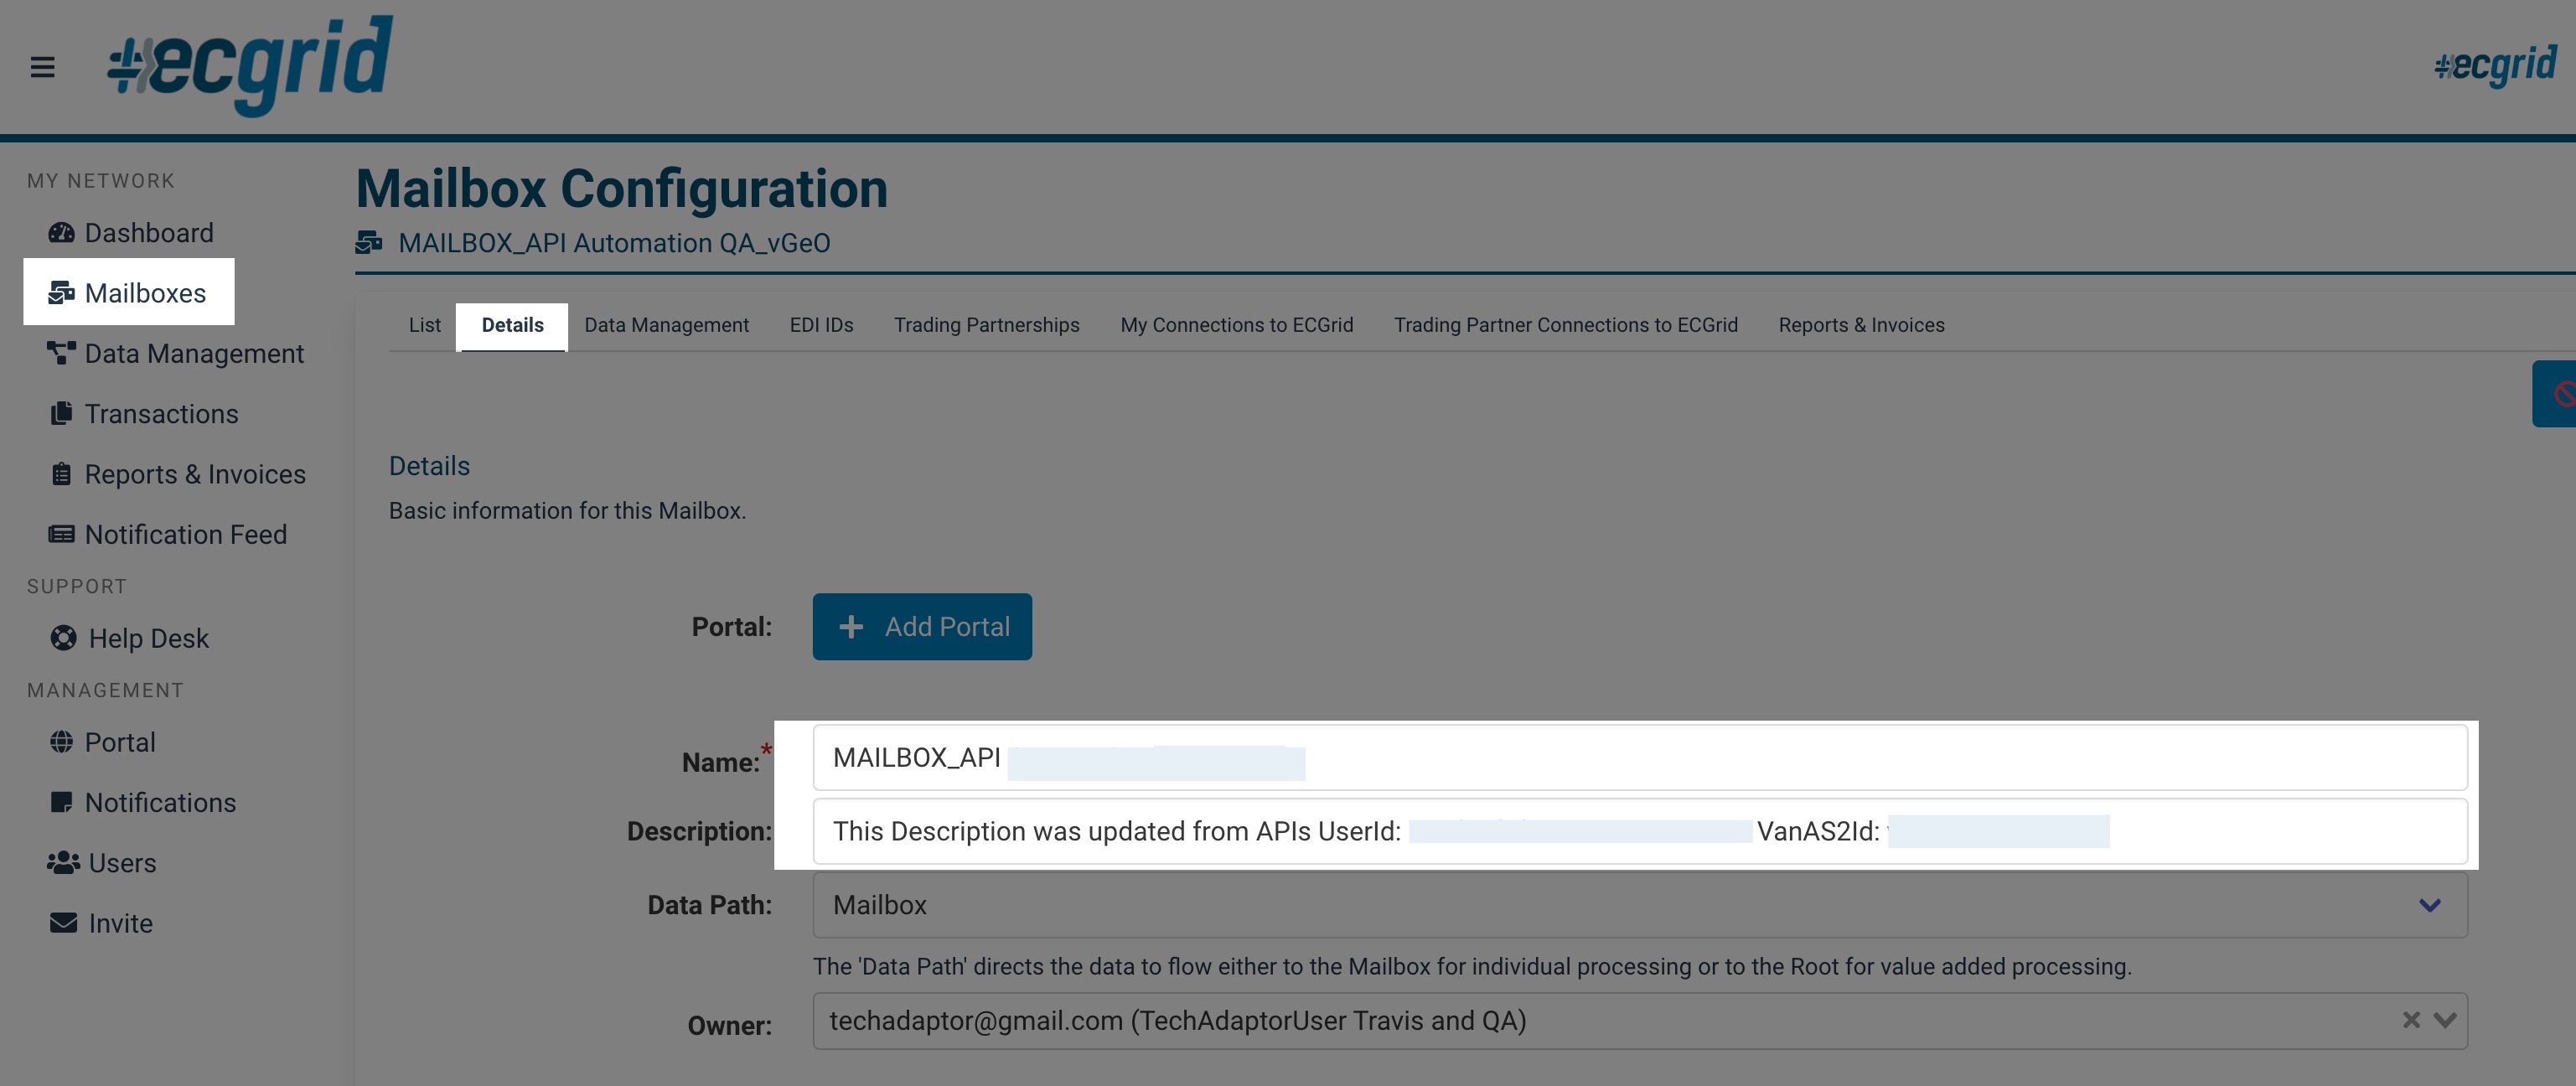Open Help Desk under Support
The image size is (2576, 1086).
(x=147, y=637)
